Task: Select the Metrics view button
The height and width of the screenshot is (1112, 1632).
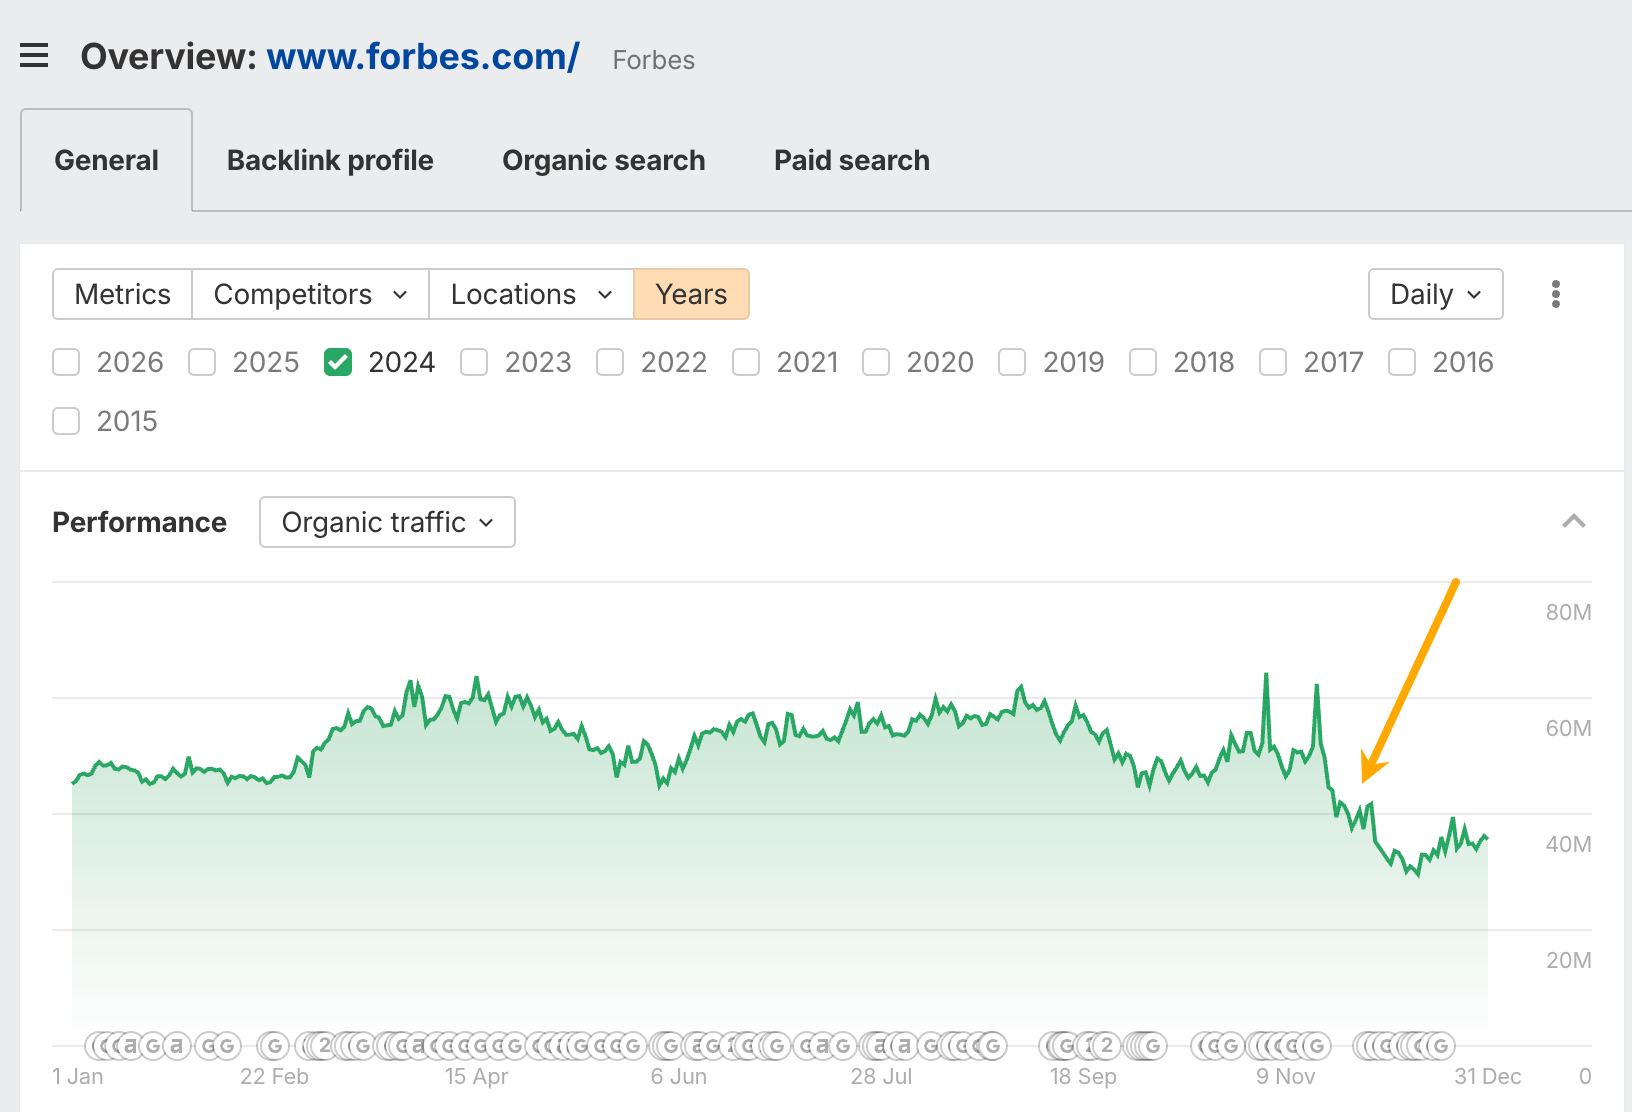Action: (123, 294)
